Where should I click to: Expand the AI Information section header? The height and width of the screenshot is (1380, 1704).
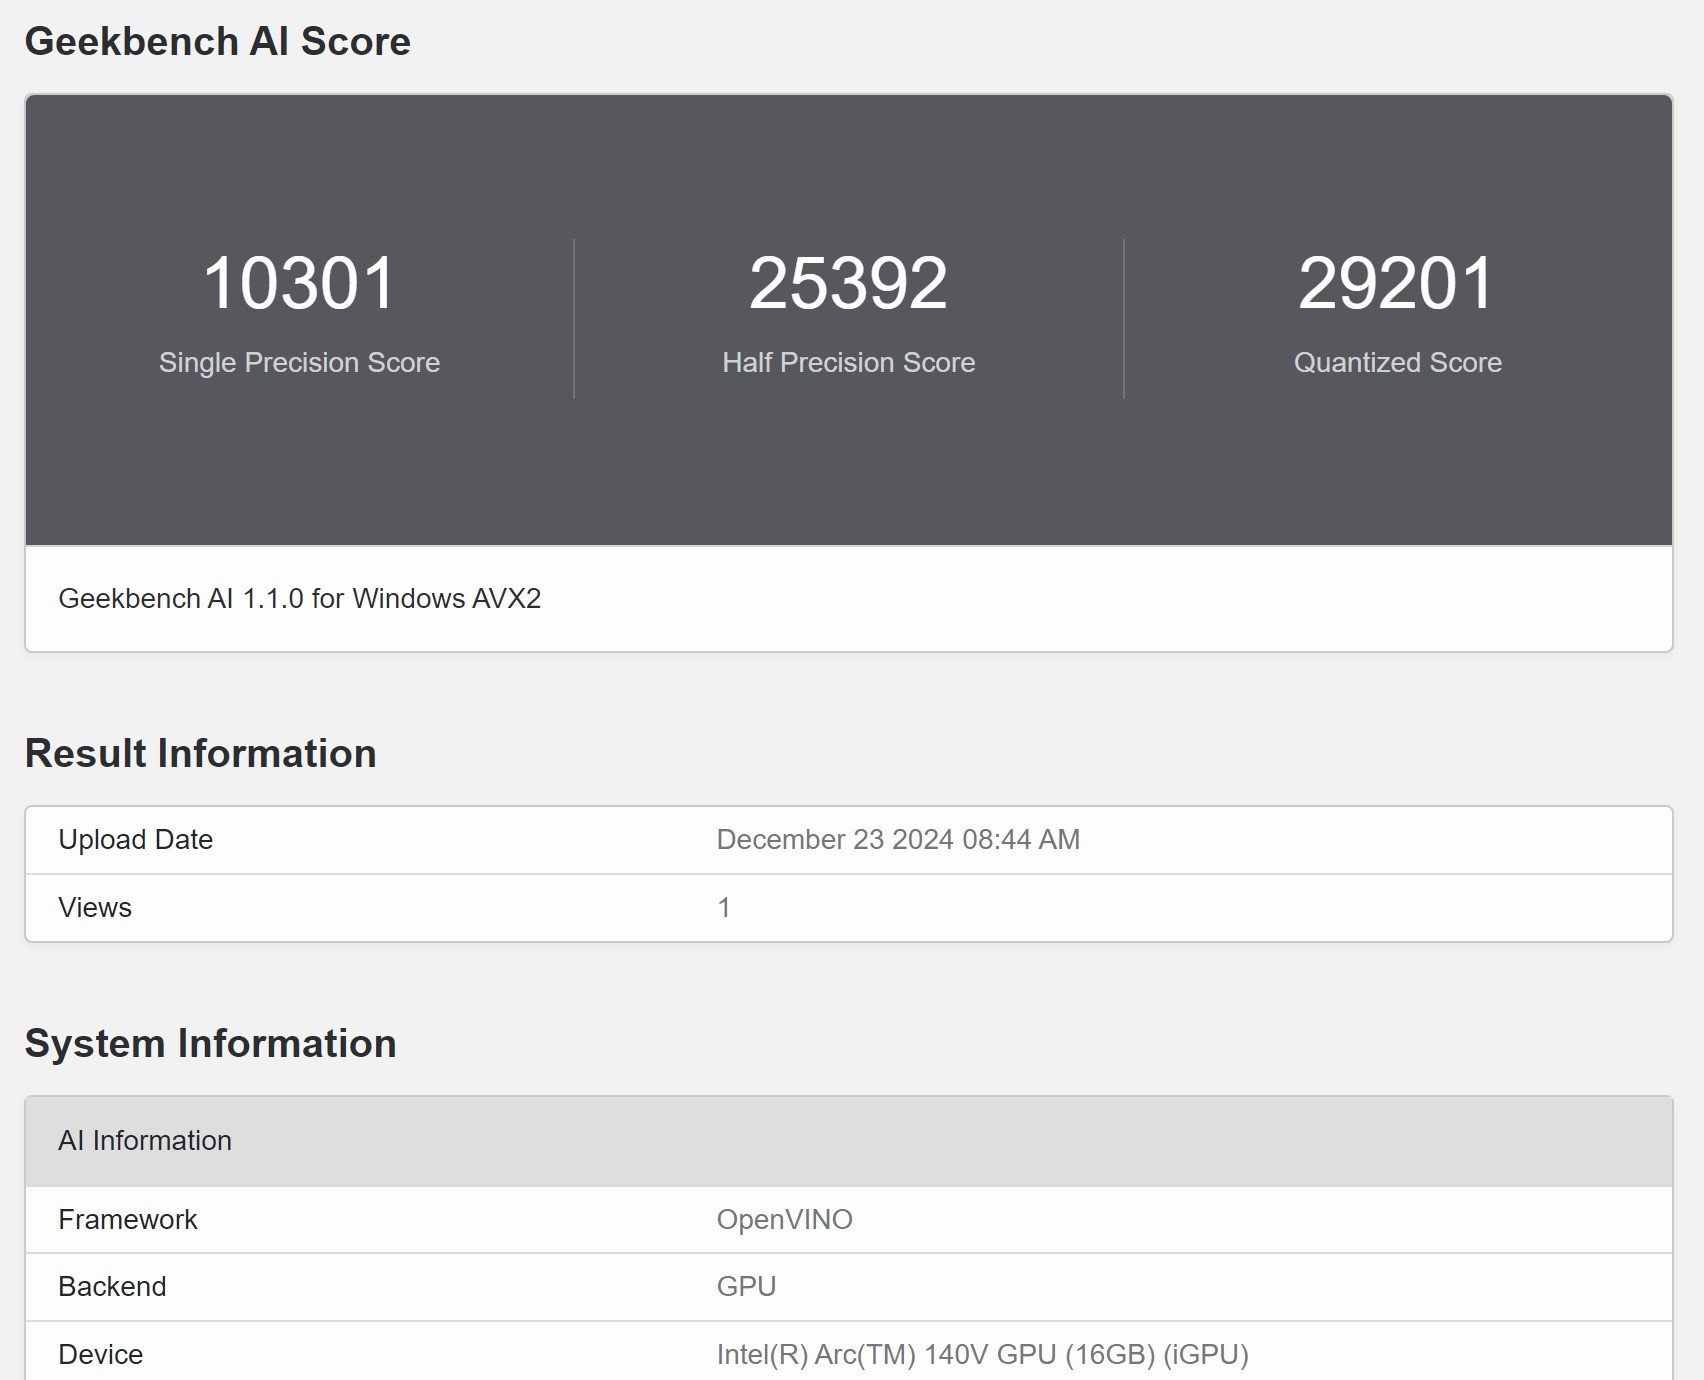(146, 1140)
